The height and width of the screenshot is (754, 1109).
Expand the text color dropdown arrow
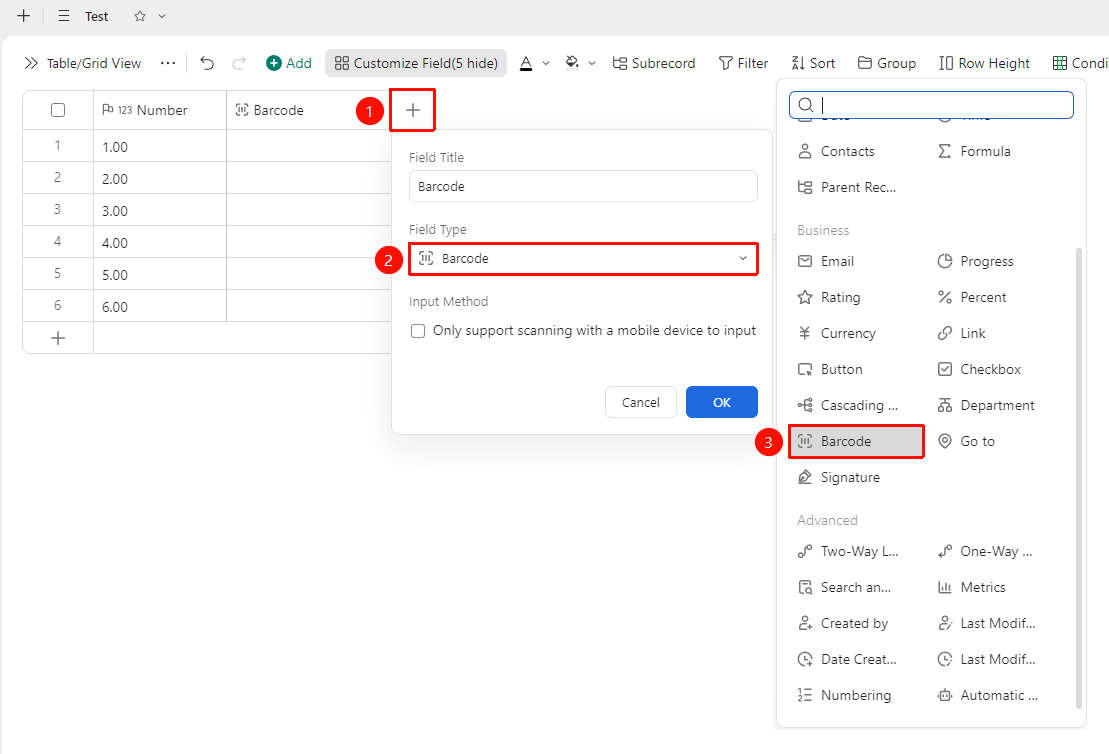546,64
